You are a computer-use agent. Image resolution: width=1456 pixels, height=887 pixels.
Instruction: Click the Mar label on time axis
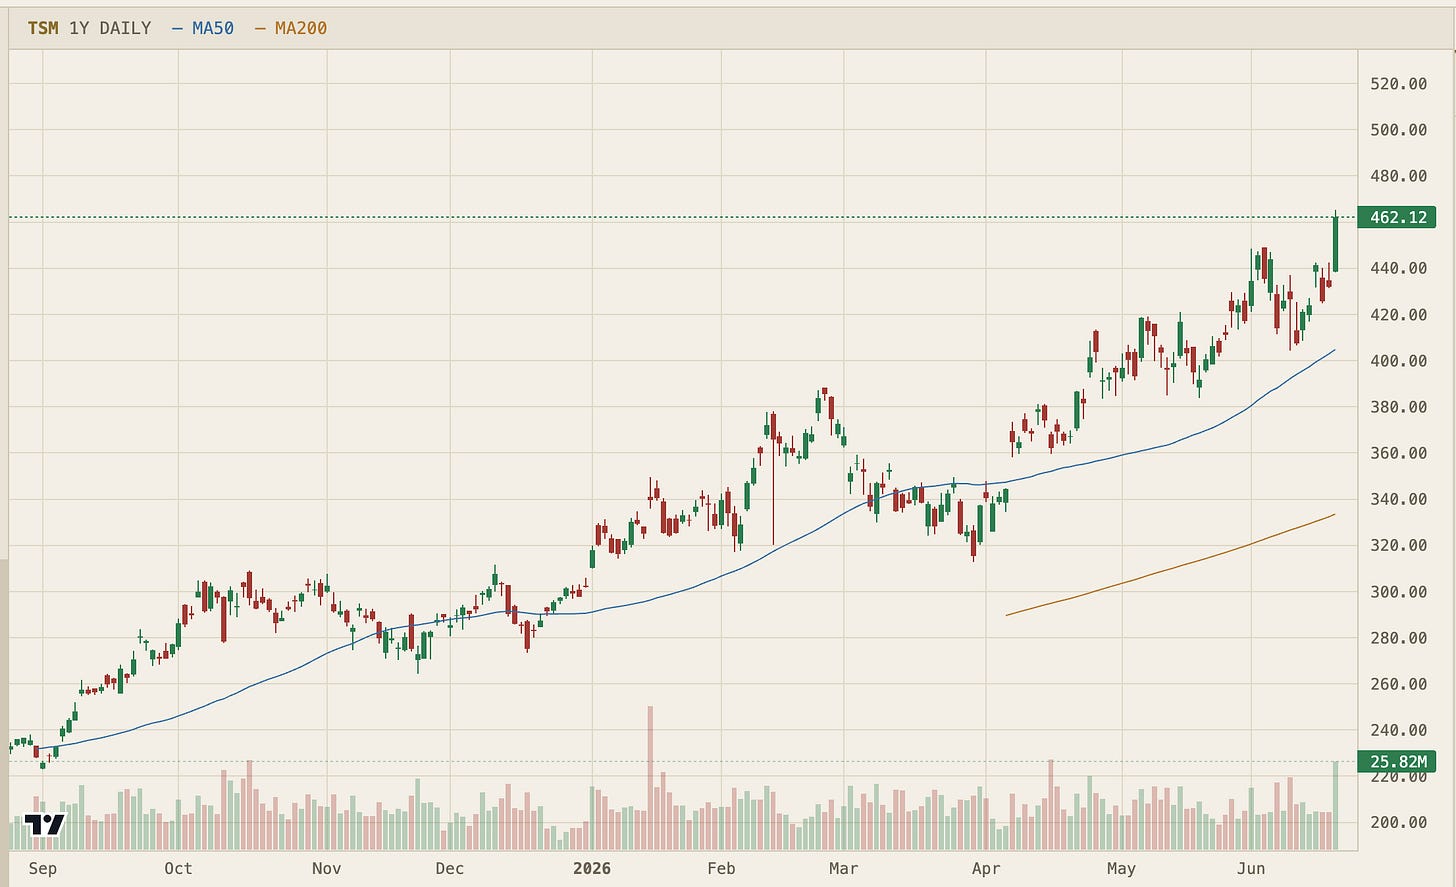click(843, 868)
